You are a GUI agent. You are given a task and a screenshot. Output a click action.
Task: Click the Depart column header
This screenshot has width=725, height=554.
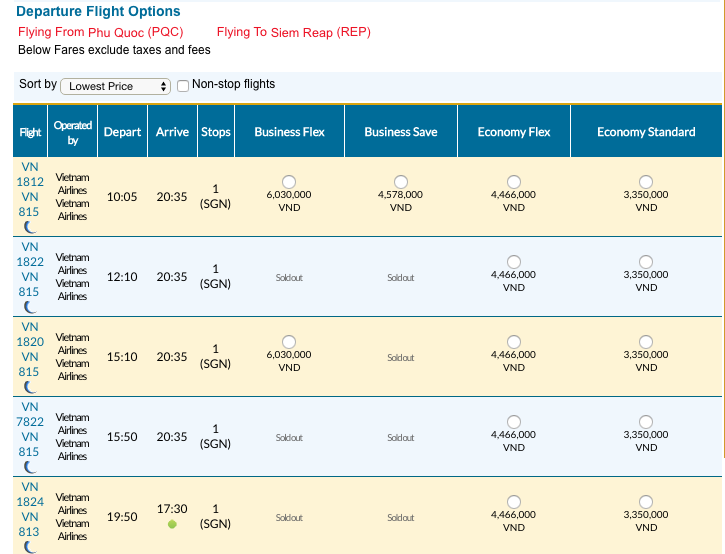123,132
